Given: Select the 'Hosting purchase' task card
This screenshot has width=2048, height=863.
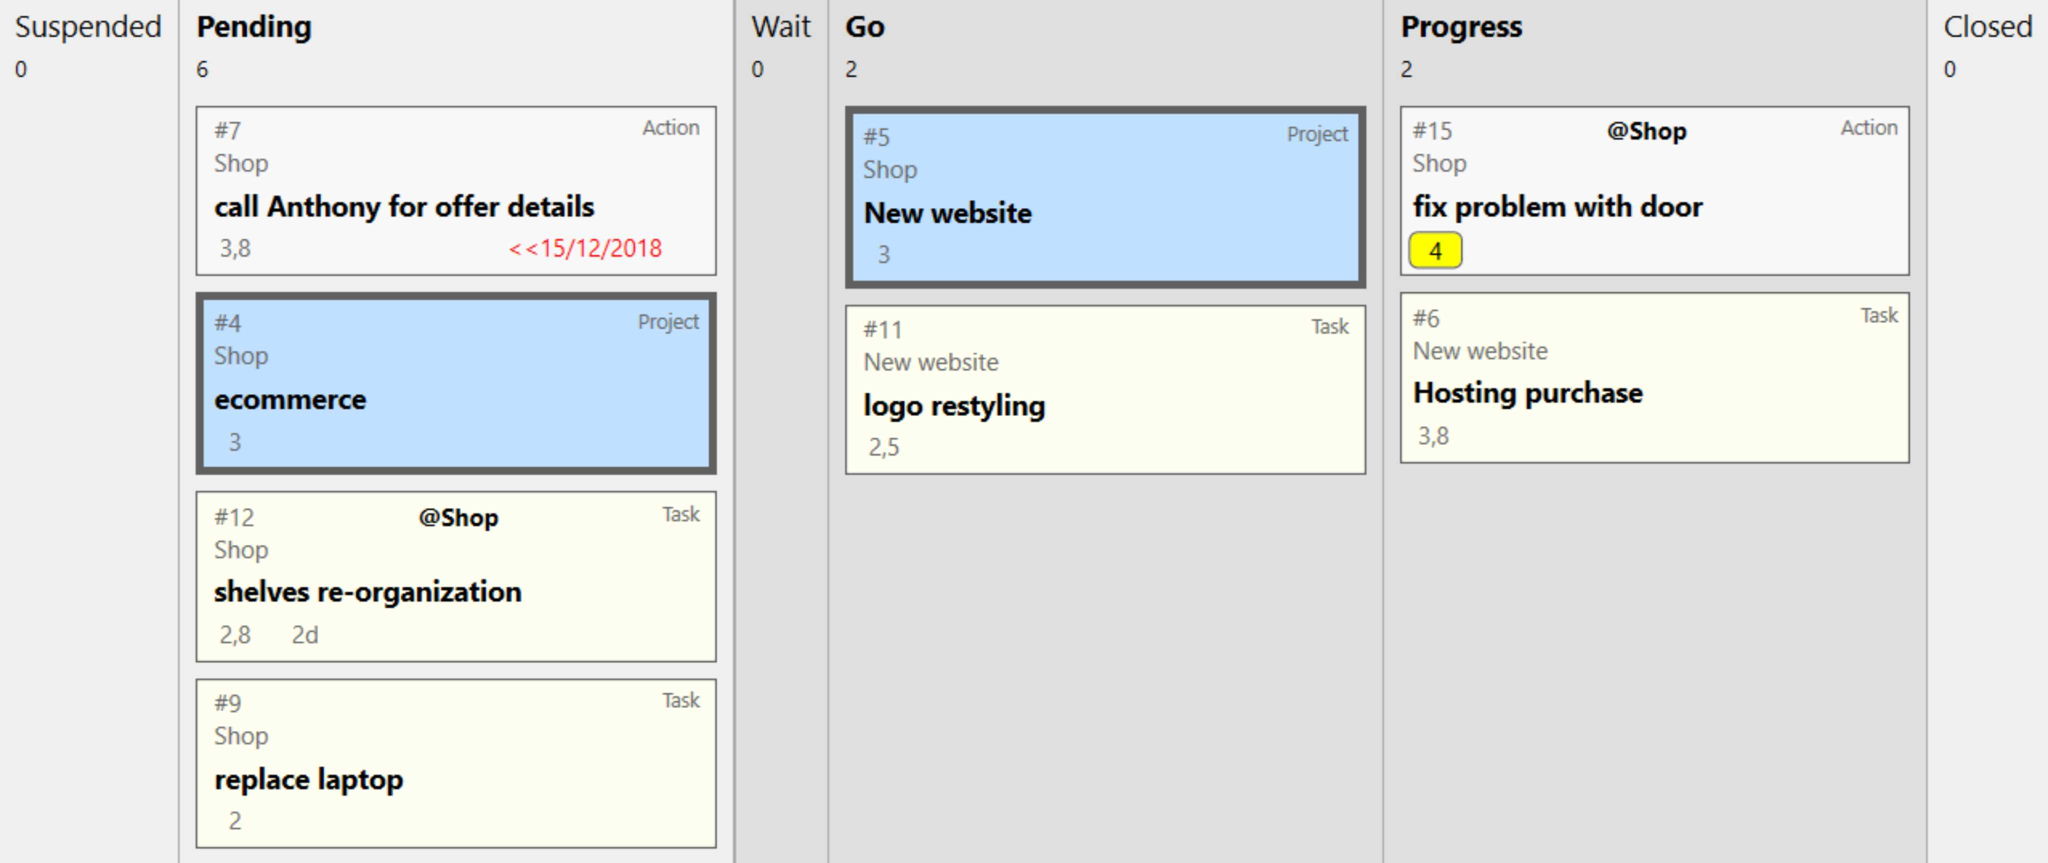Looking at the screenshot, I should coord(1654,378).
